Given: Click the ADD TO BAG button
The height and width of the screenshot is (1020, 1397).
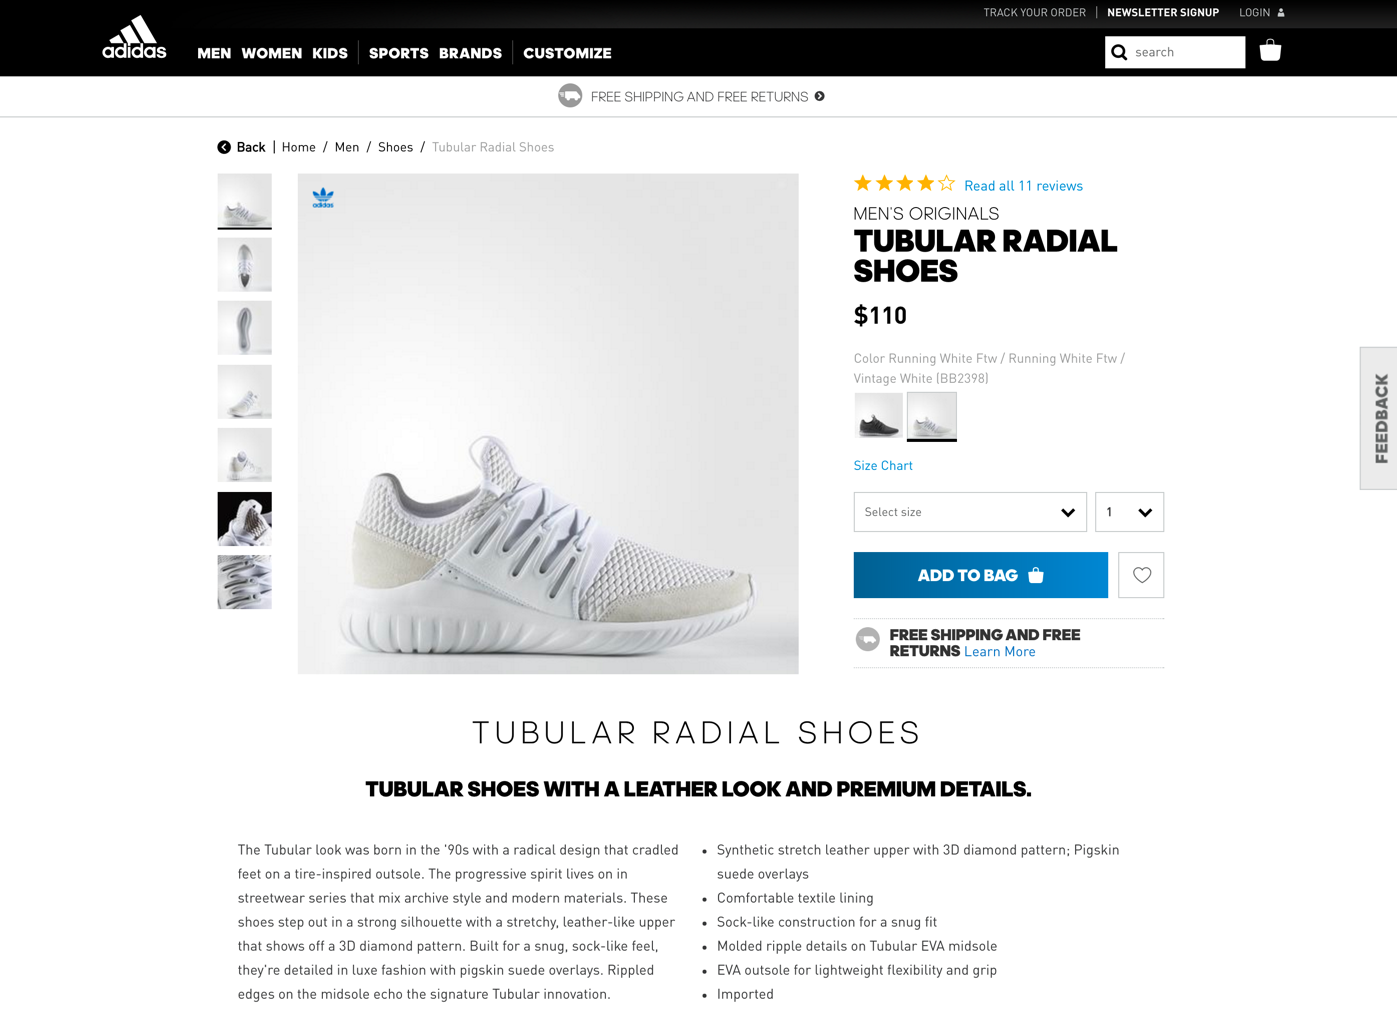Looking at the screenshot, I should (x=980, y=575).
